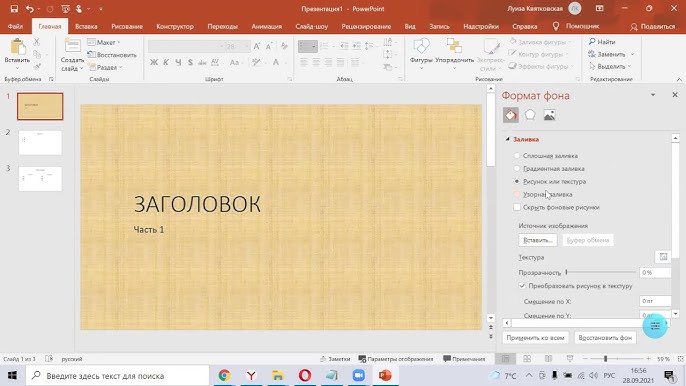The image size is (686, 386).
Task: Select Сплошная заливка radio button
Action: coord(517,156)
